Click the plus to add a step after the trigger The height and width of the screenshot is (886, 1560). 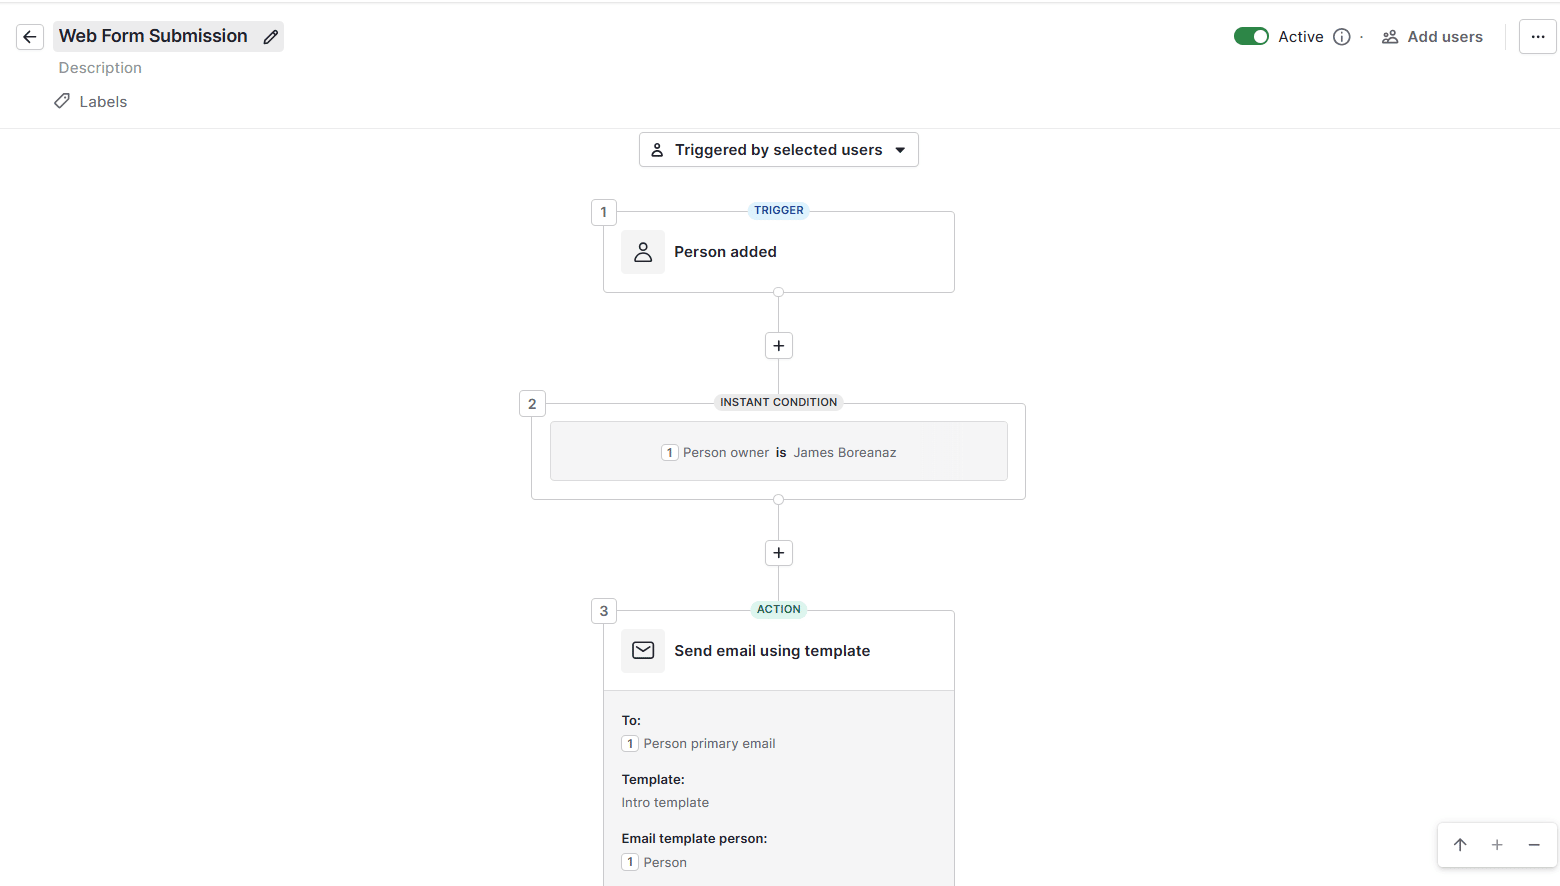(x=778, y=345)
